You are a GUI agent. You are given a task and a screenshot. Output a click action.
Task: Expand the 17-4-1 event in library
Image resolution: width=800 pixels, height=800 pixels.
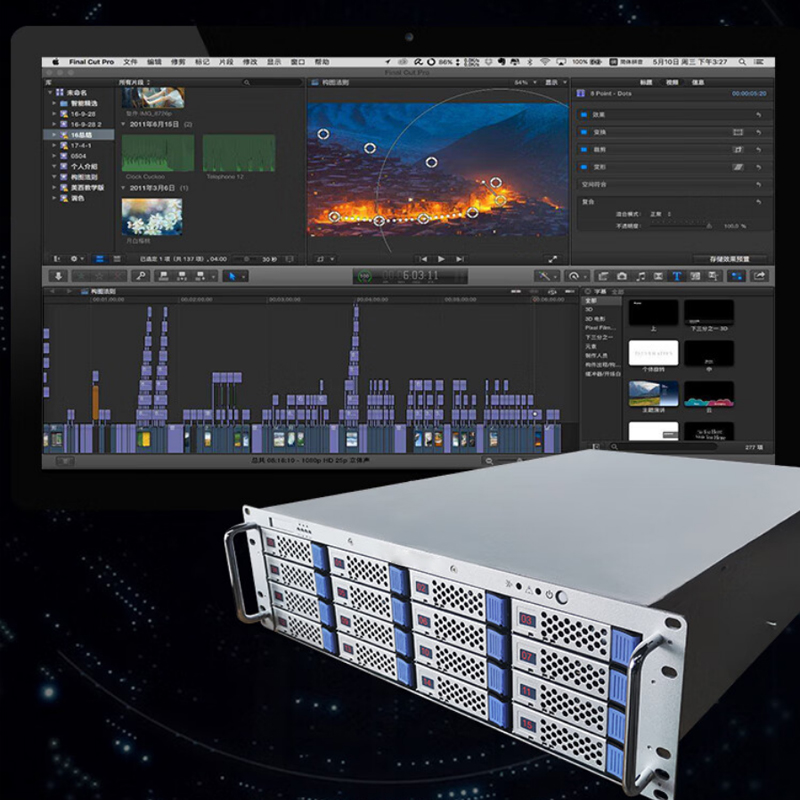click(55, 145)
